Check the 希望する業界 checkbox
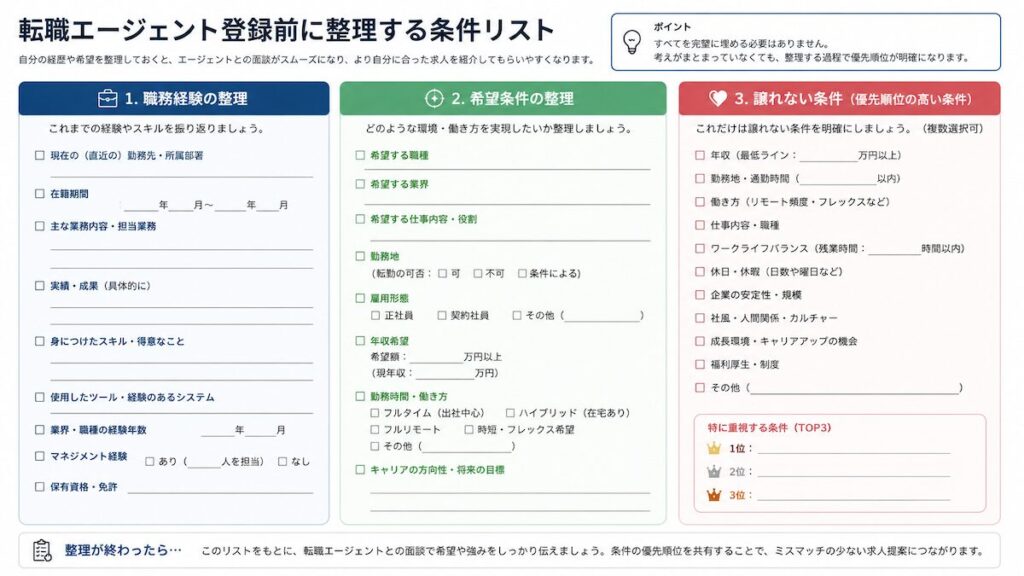This screenshot has height=576, width=1024. click(x=360, y=184)
